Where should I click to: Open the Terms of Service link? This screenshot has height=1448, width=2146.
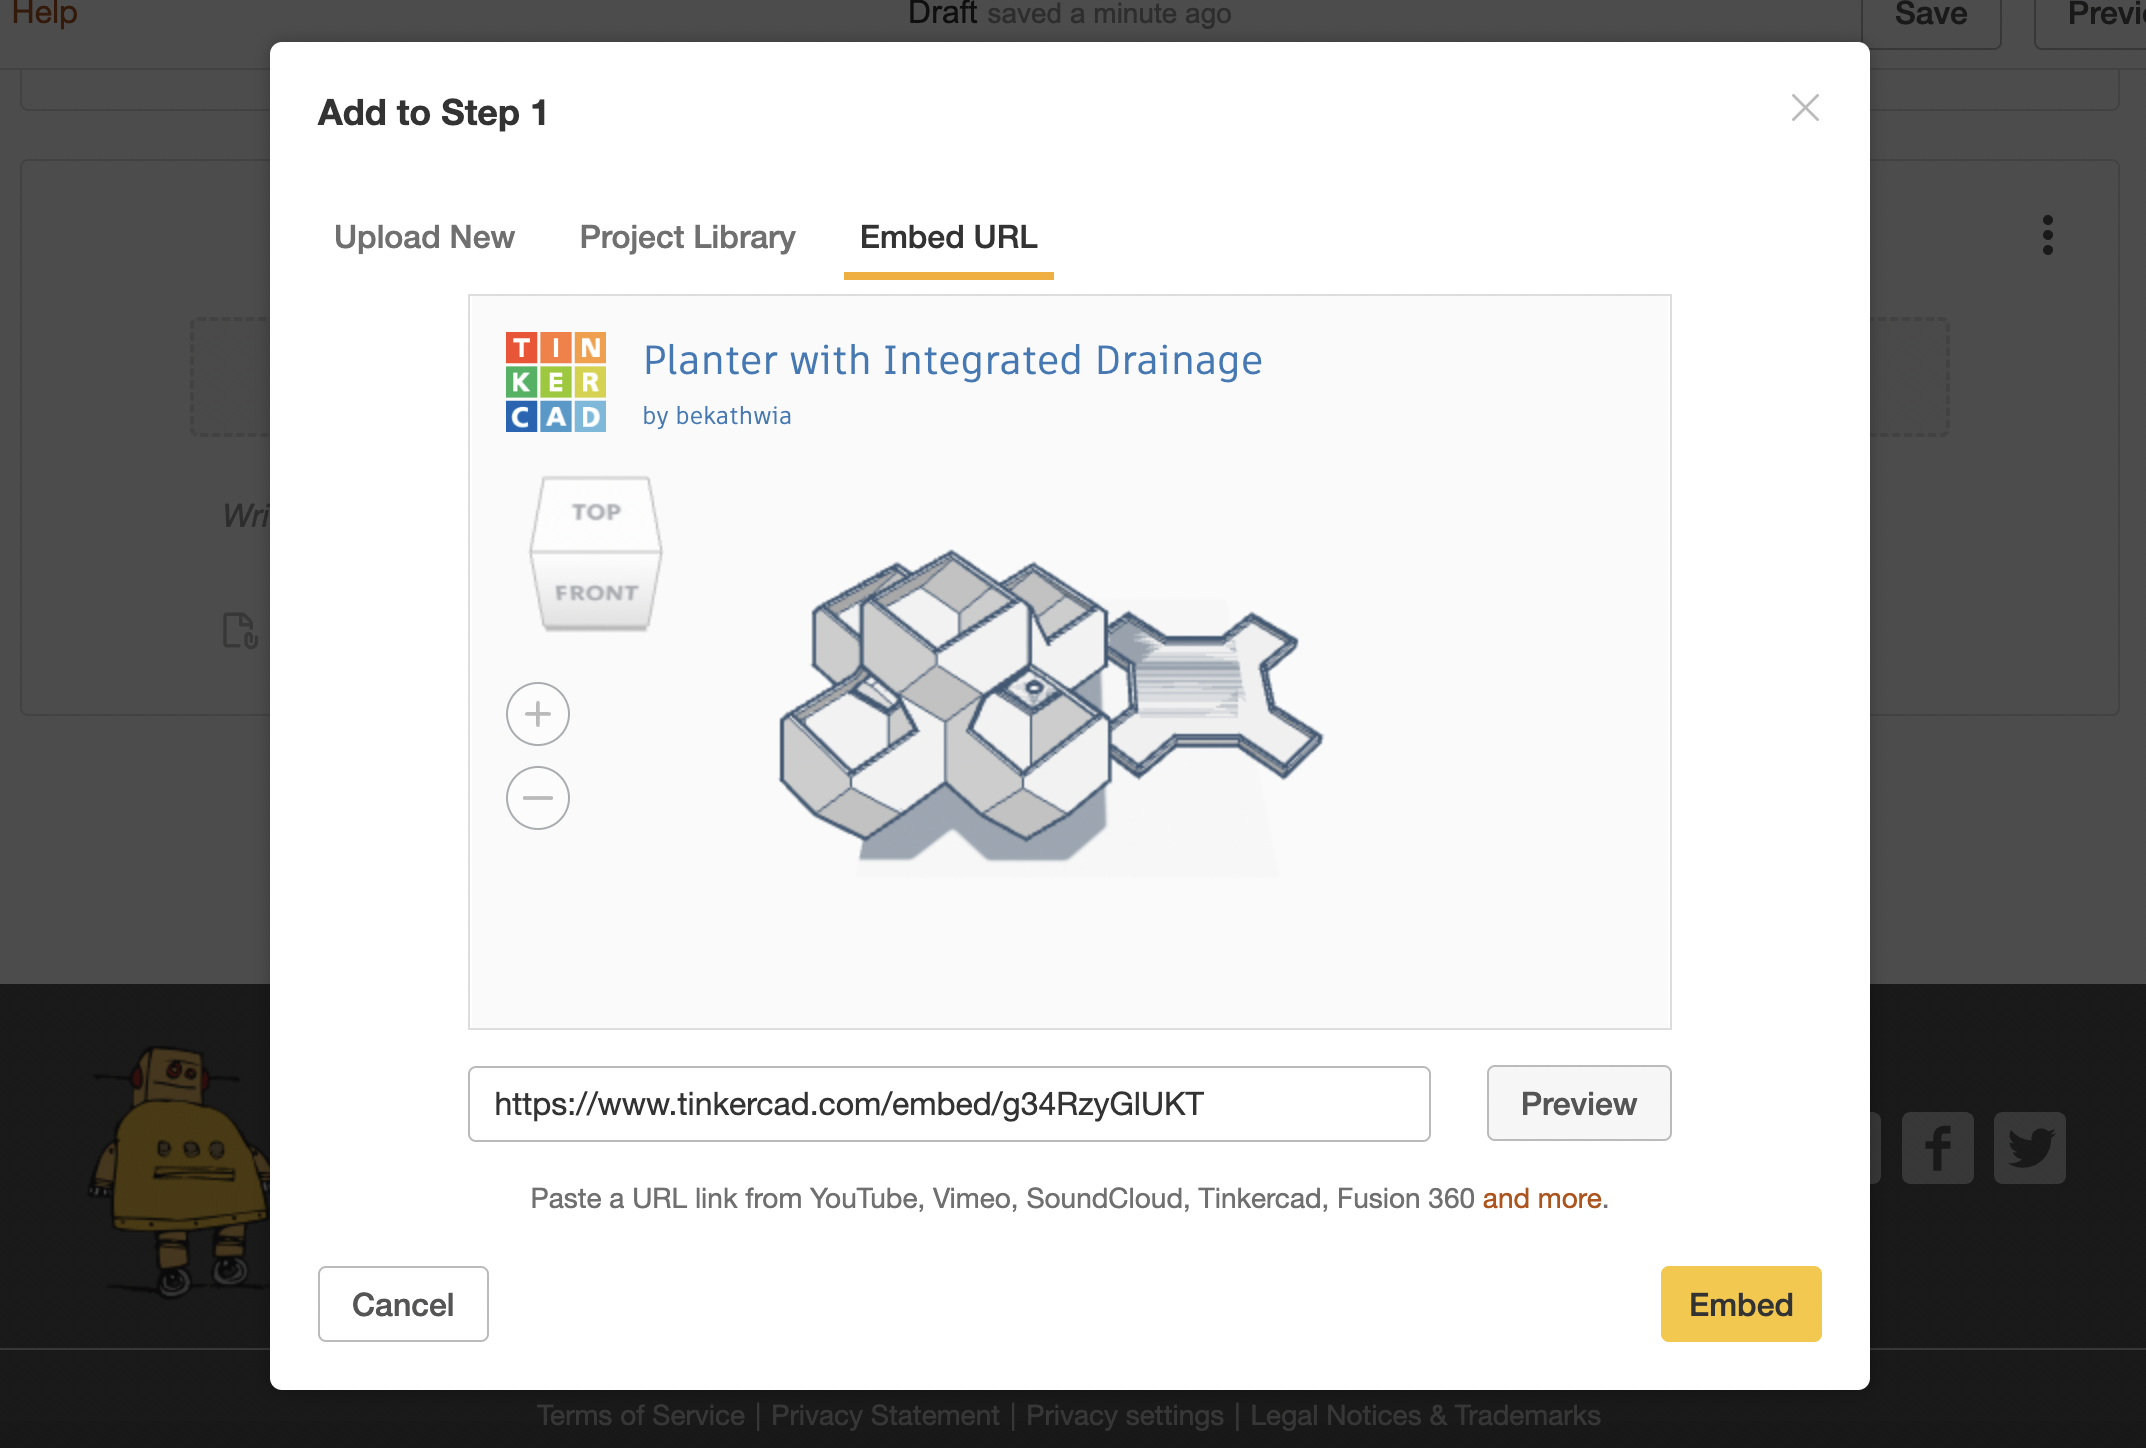coord(640,1414)
